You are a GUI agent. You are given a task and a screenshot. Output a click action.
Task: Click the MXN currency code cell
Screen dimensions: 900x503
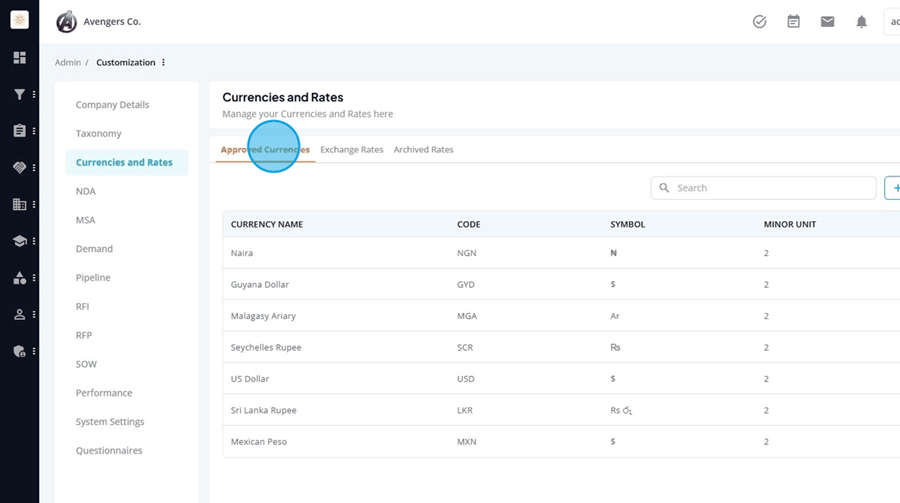point(467,442)
